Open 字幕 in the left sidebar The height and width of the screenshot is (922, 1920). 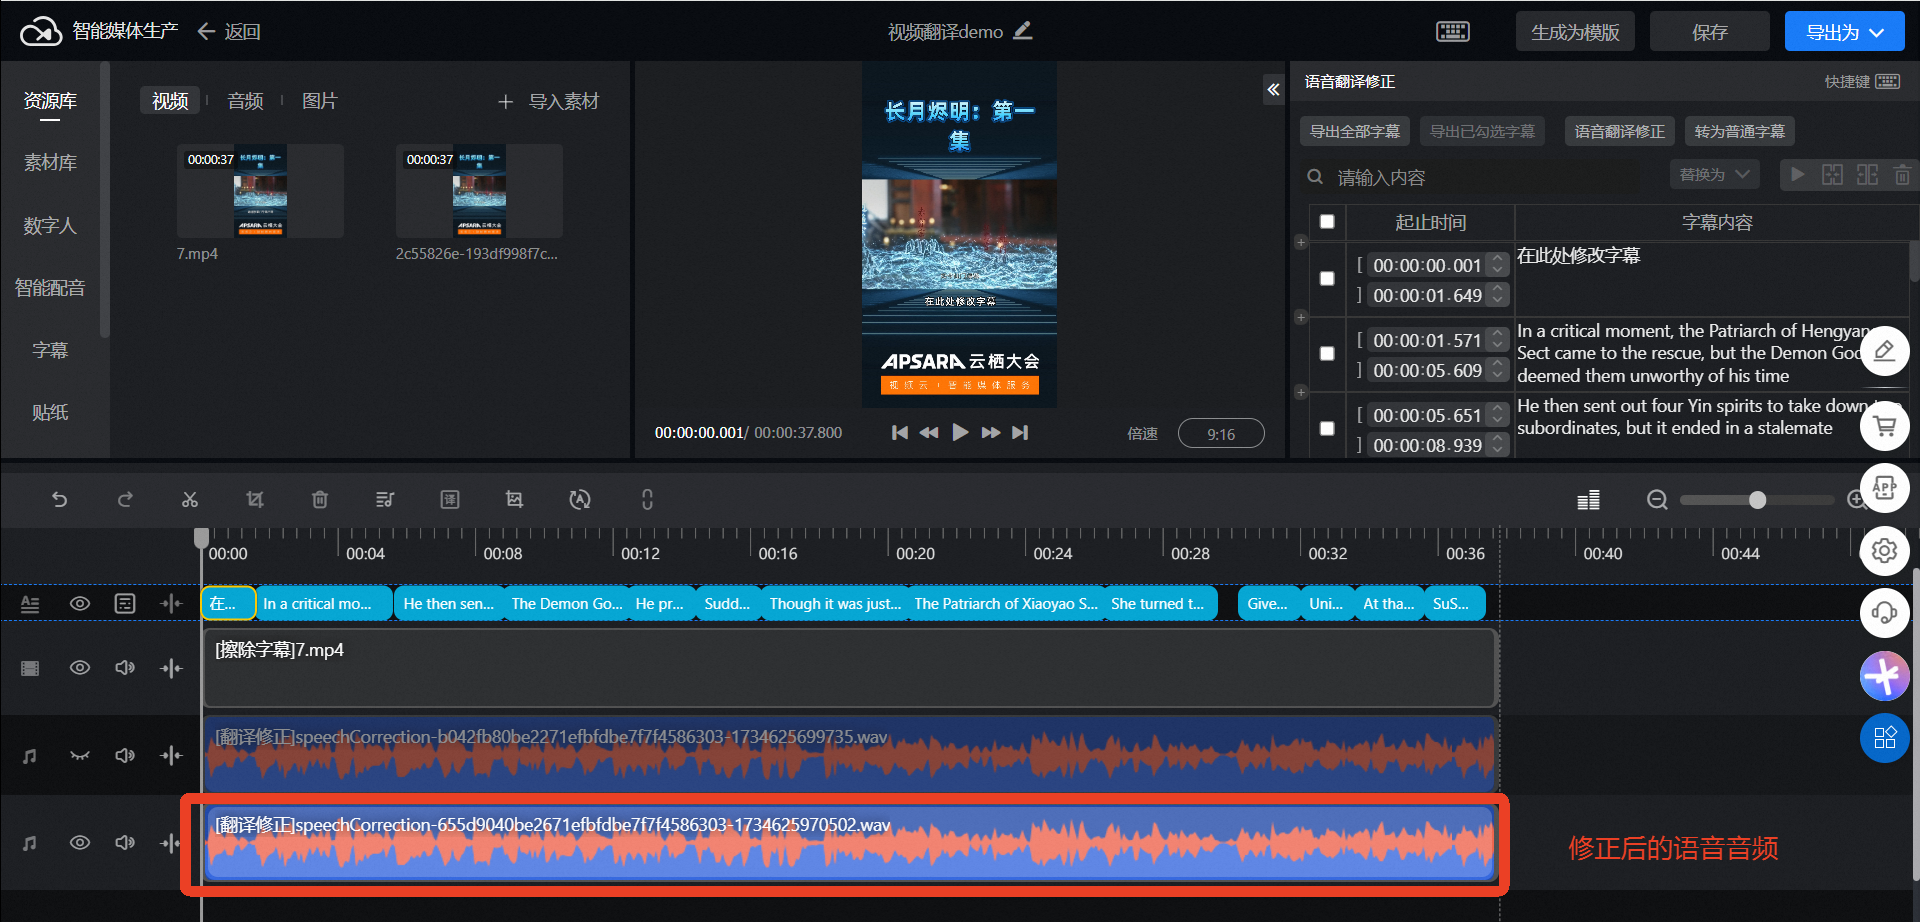(x=50, y=351)
